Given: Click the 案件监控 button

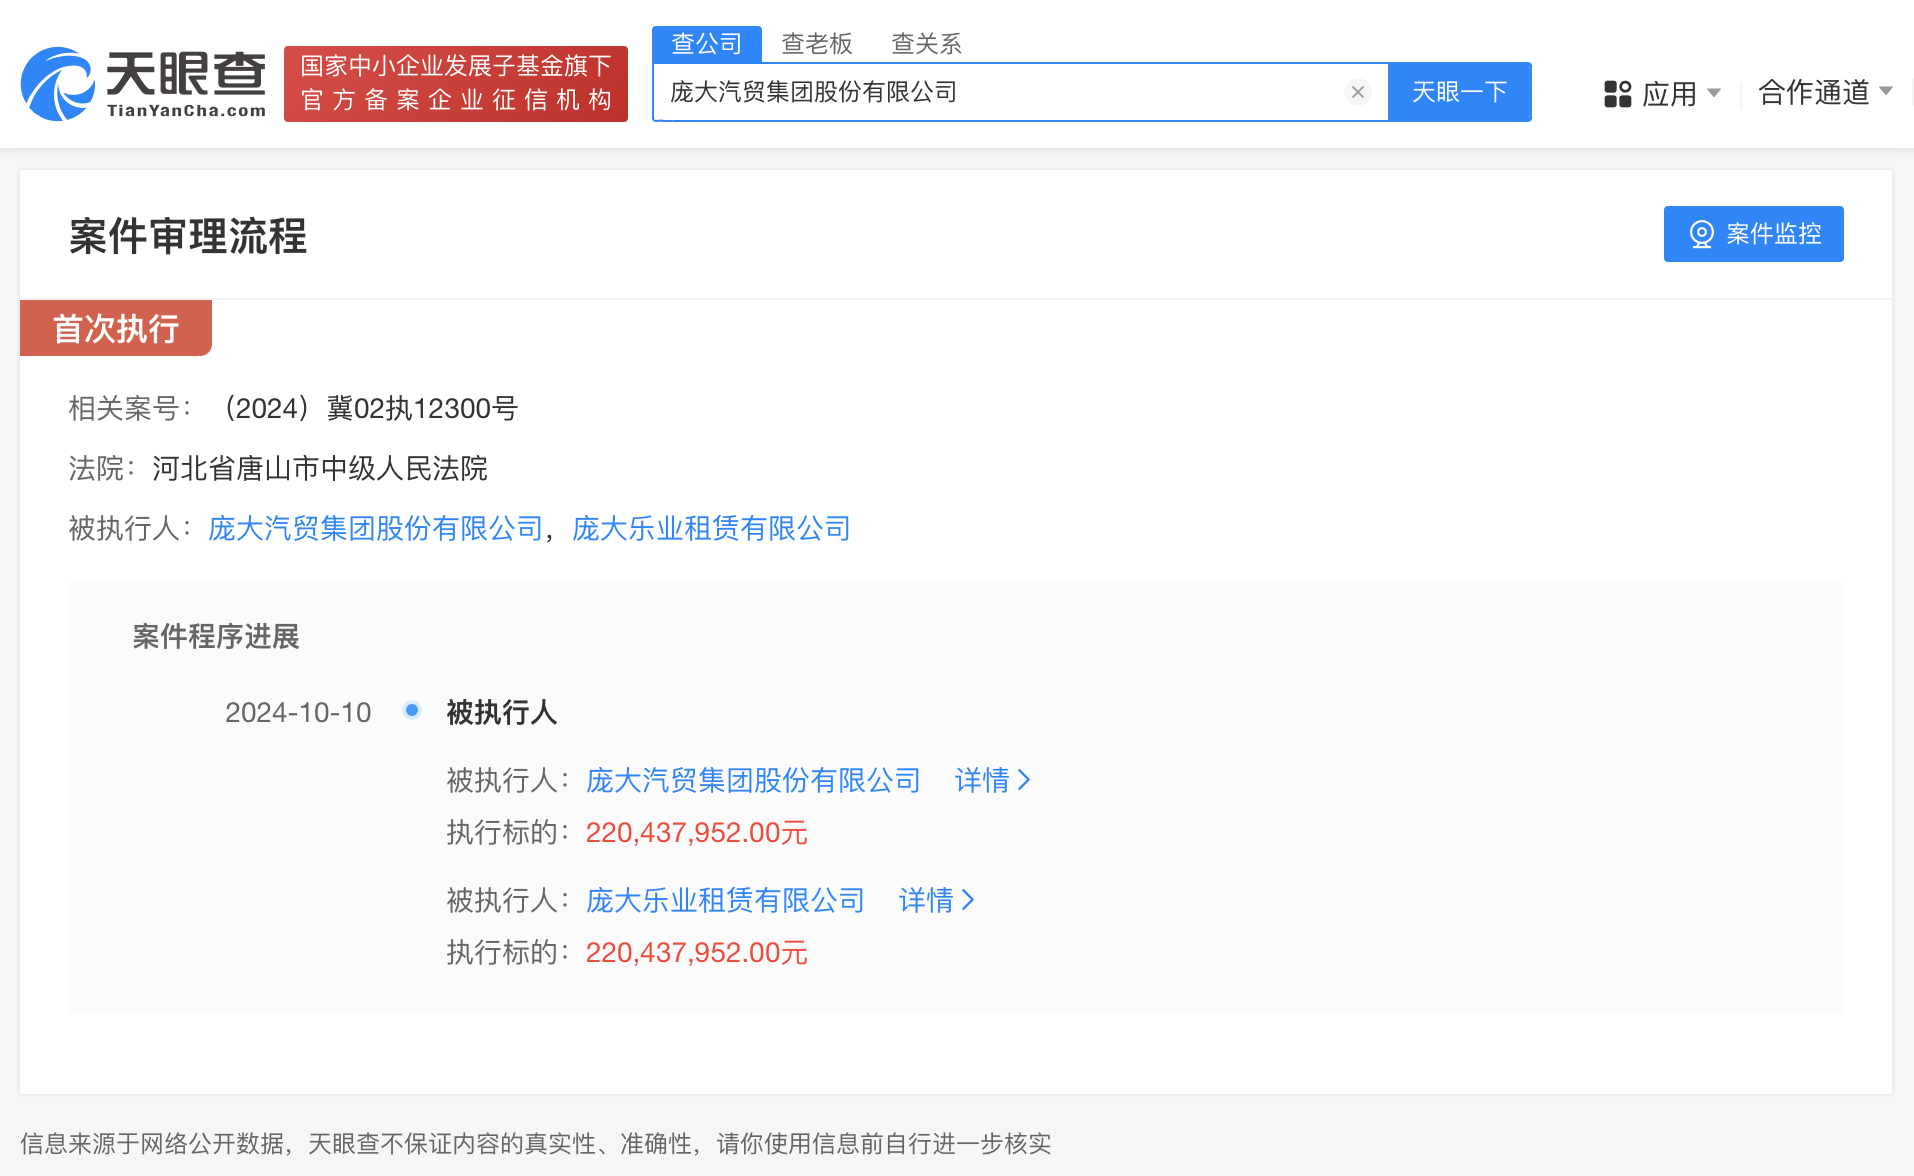Looking at the screenshot, I should coord(1753,234).
